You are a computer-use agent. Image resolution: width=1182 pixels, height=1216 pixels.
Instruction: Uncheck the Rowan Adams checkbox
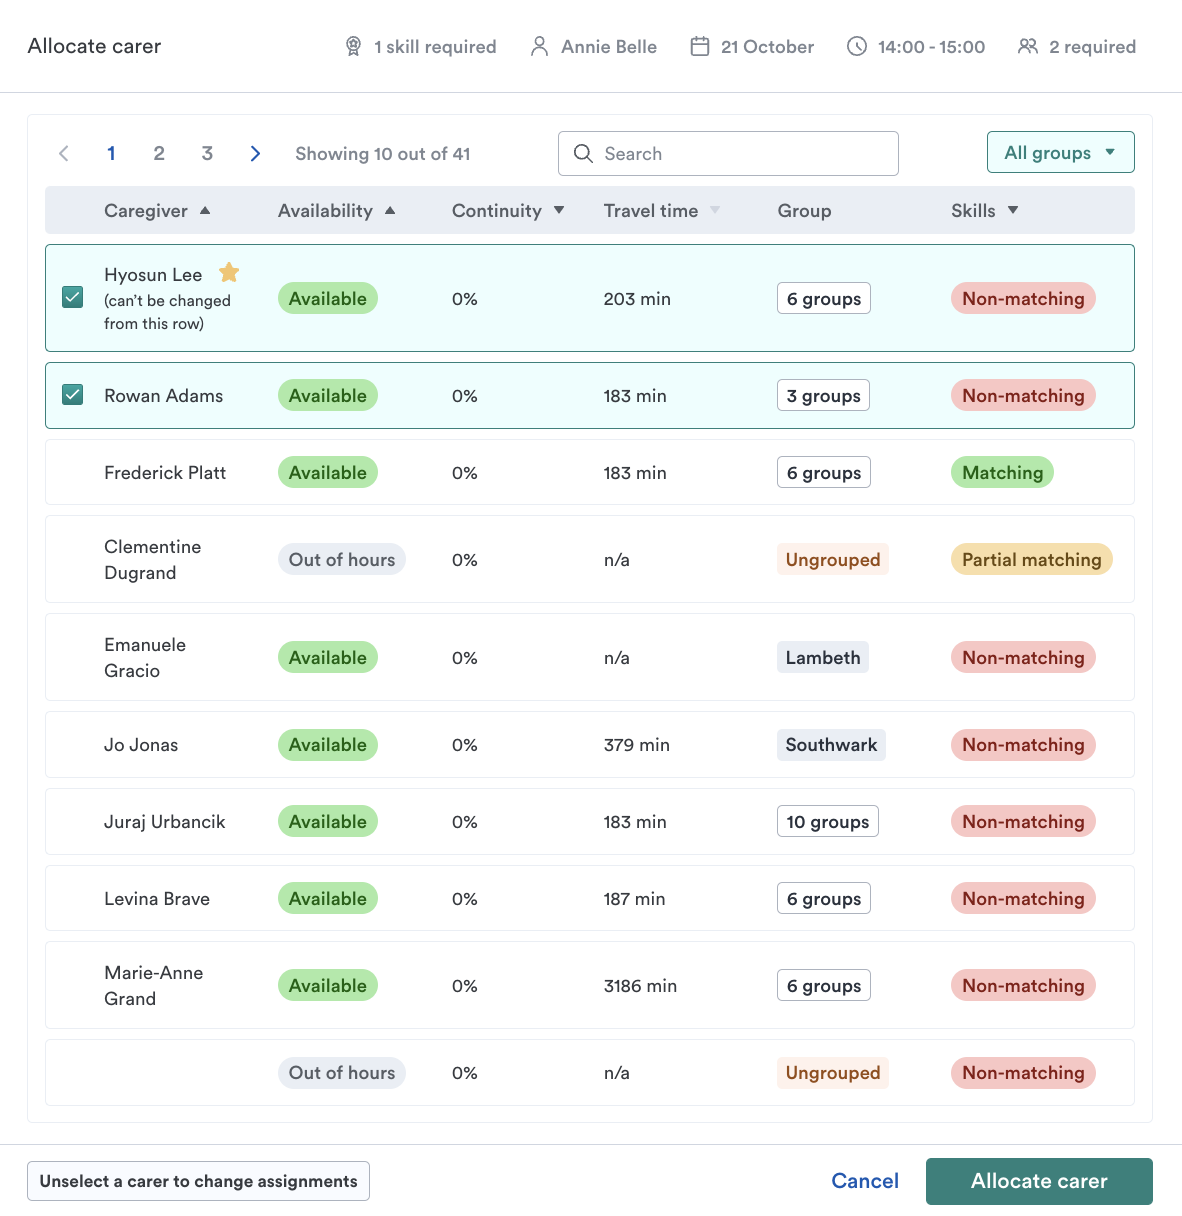(x=73, y=395)
